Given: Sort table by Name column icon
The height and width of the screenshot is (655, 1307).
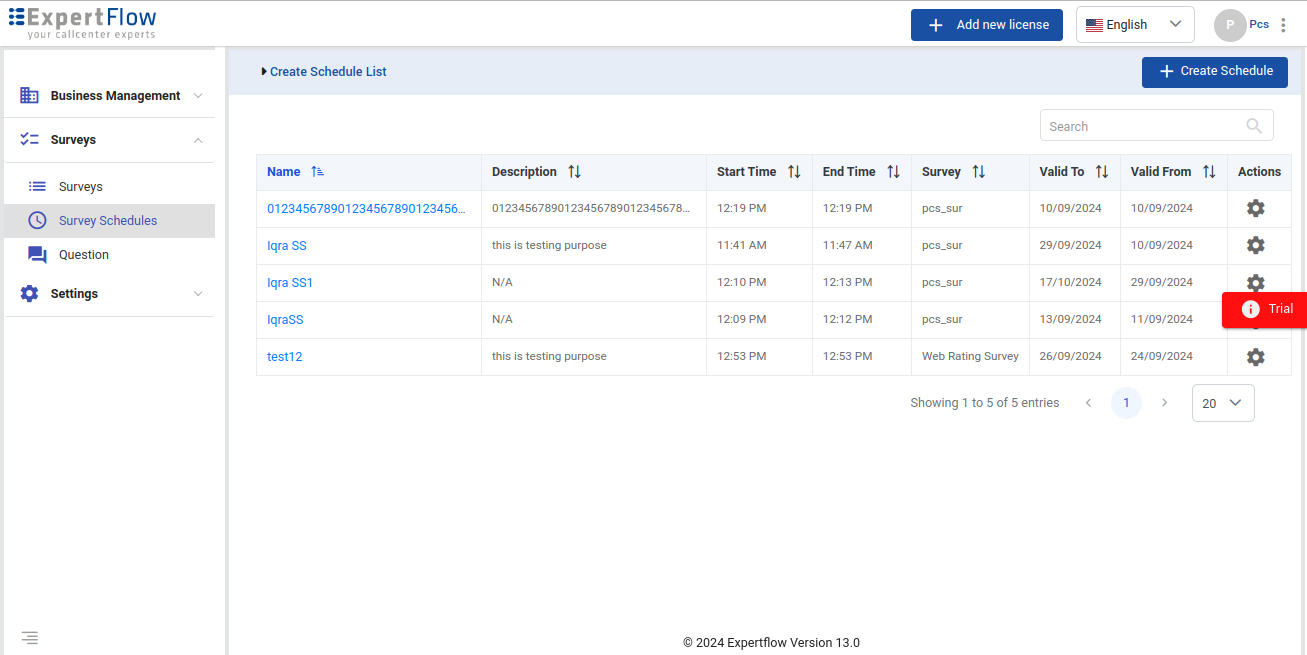Looking at the screenshot, I should 317,172.
